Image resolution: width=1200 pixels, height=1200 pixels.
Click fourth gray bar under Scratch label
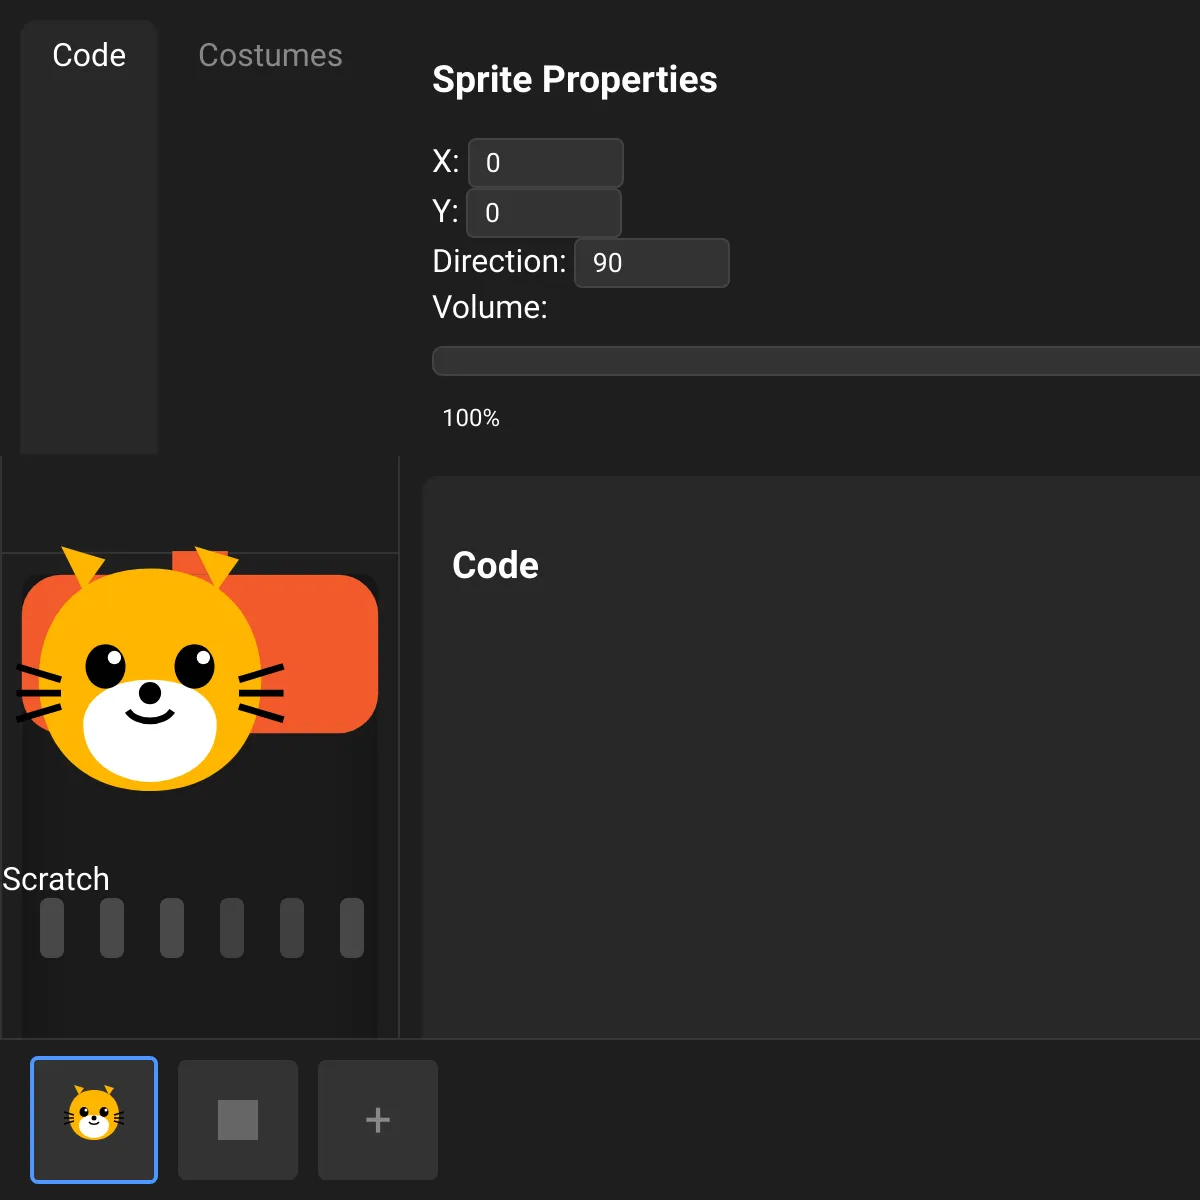(x=232, y=928)
